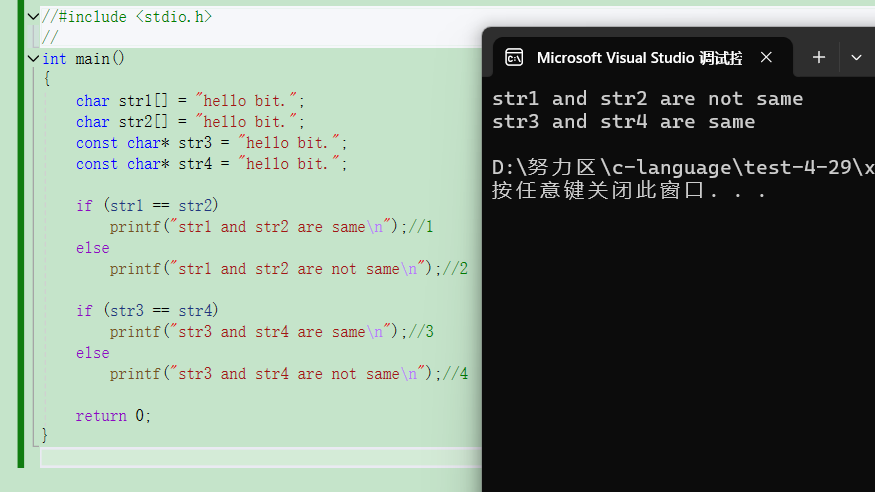Click the 'const char* str3' declaration line
The image size is (875, 492).
tap(211, 143)
